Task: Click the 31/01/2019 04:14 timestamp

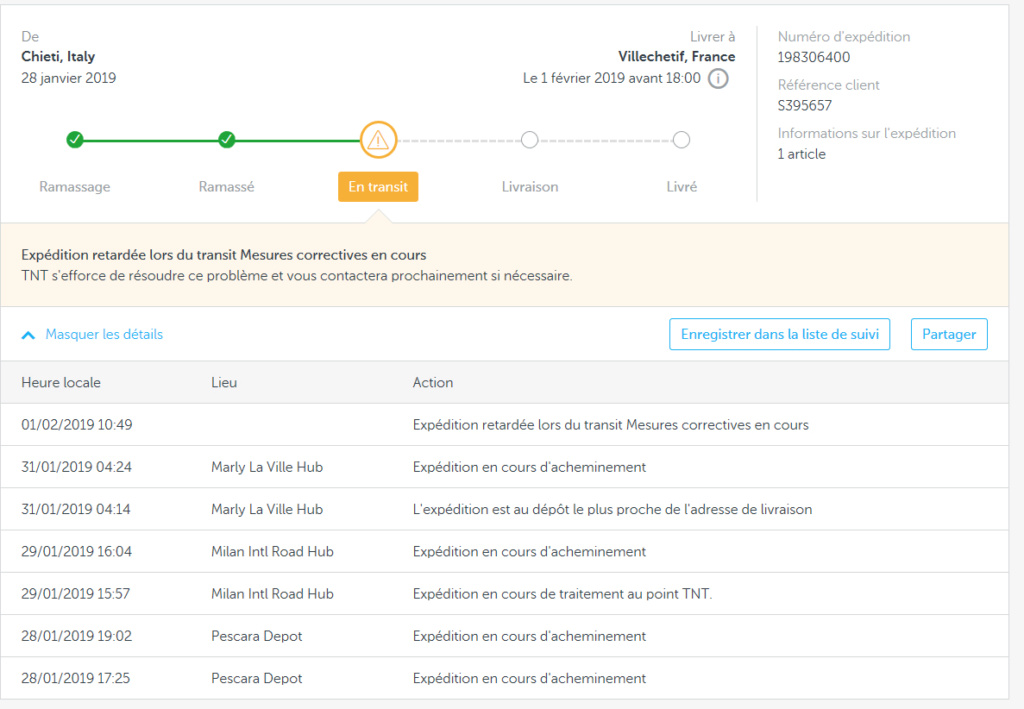Action: [x=76, y=509]
